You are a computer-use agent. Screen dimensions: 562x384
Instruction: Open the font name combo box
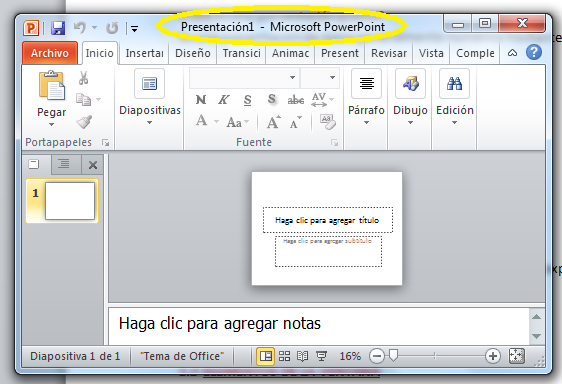pyautogui.click(x=245, y=78)
